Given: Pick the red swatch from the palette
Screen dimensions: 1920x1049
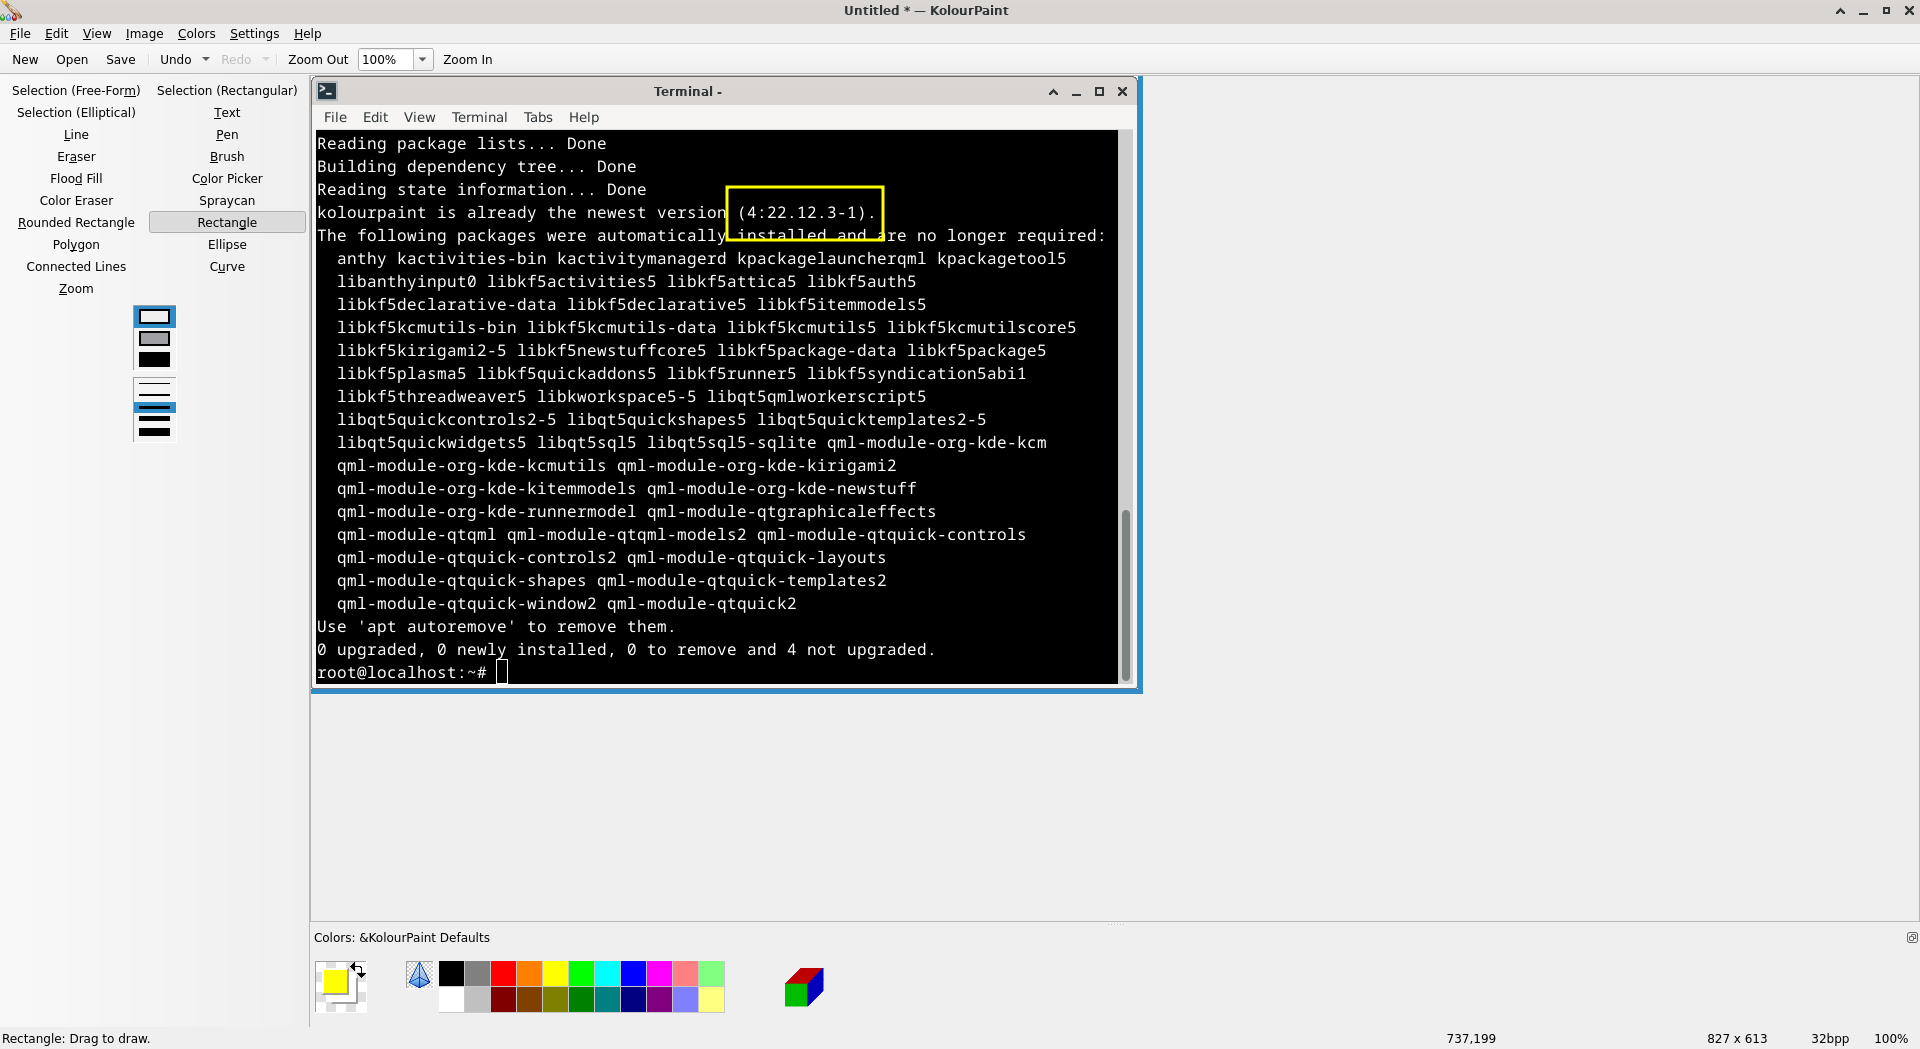Looking at the screenshot, I should click(x=503, y=974).
